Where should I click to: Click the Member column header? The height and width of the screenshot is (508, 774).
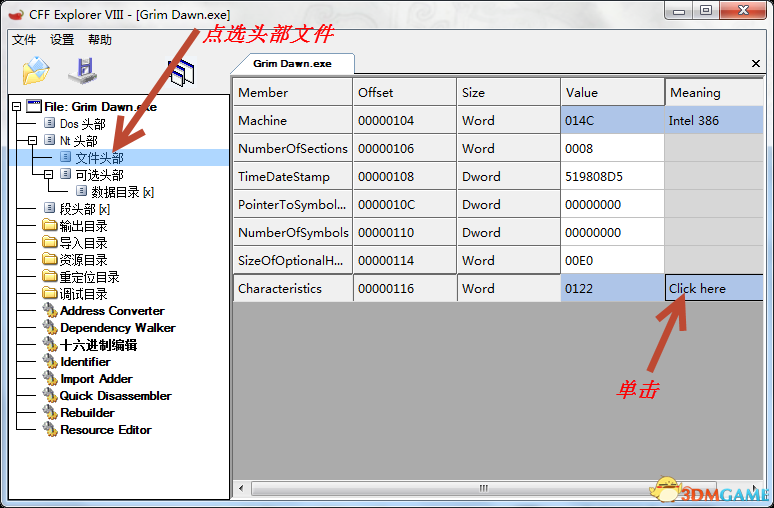pyautogui.click(x=293, y=92)
